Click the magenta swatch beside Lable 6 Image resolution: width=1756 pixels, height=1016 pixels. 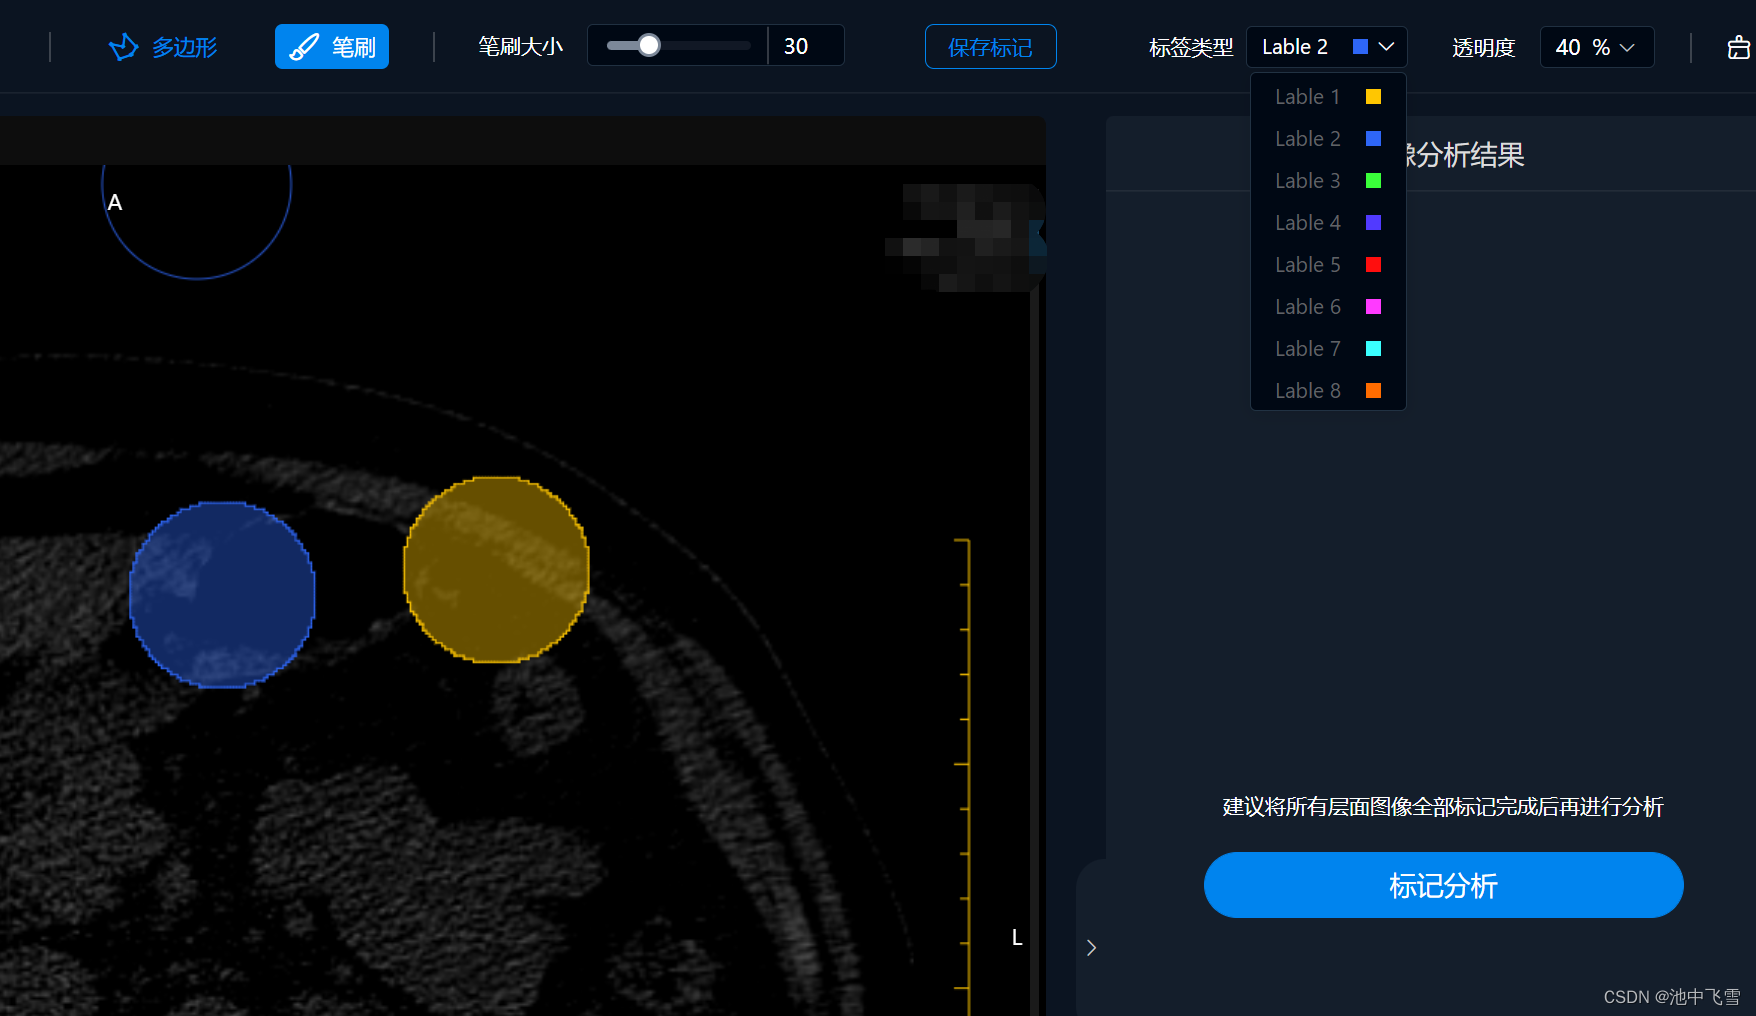[1373, 306]
